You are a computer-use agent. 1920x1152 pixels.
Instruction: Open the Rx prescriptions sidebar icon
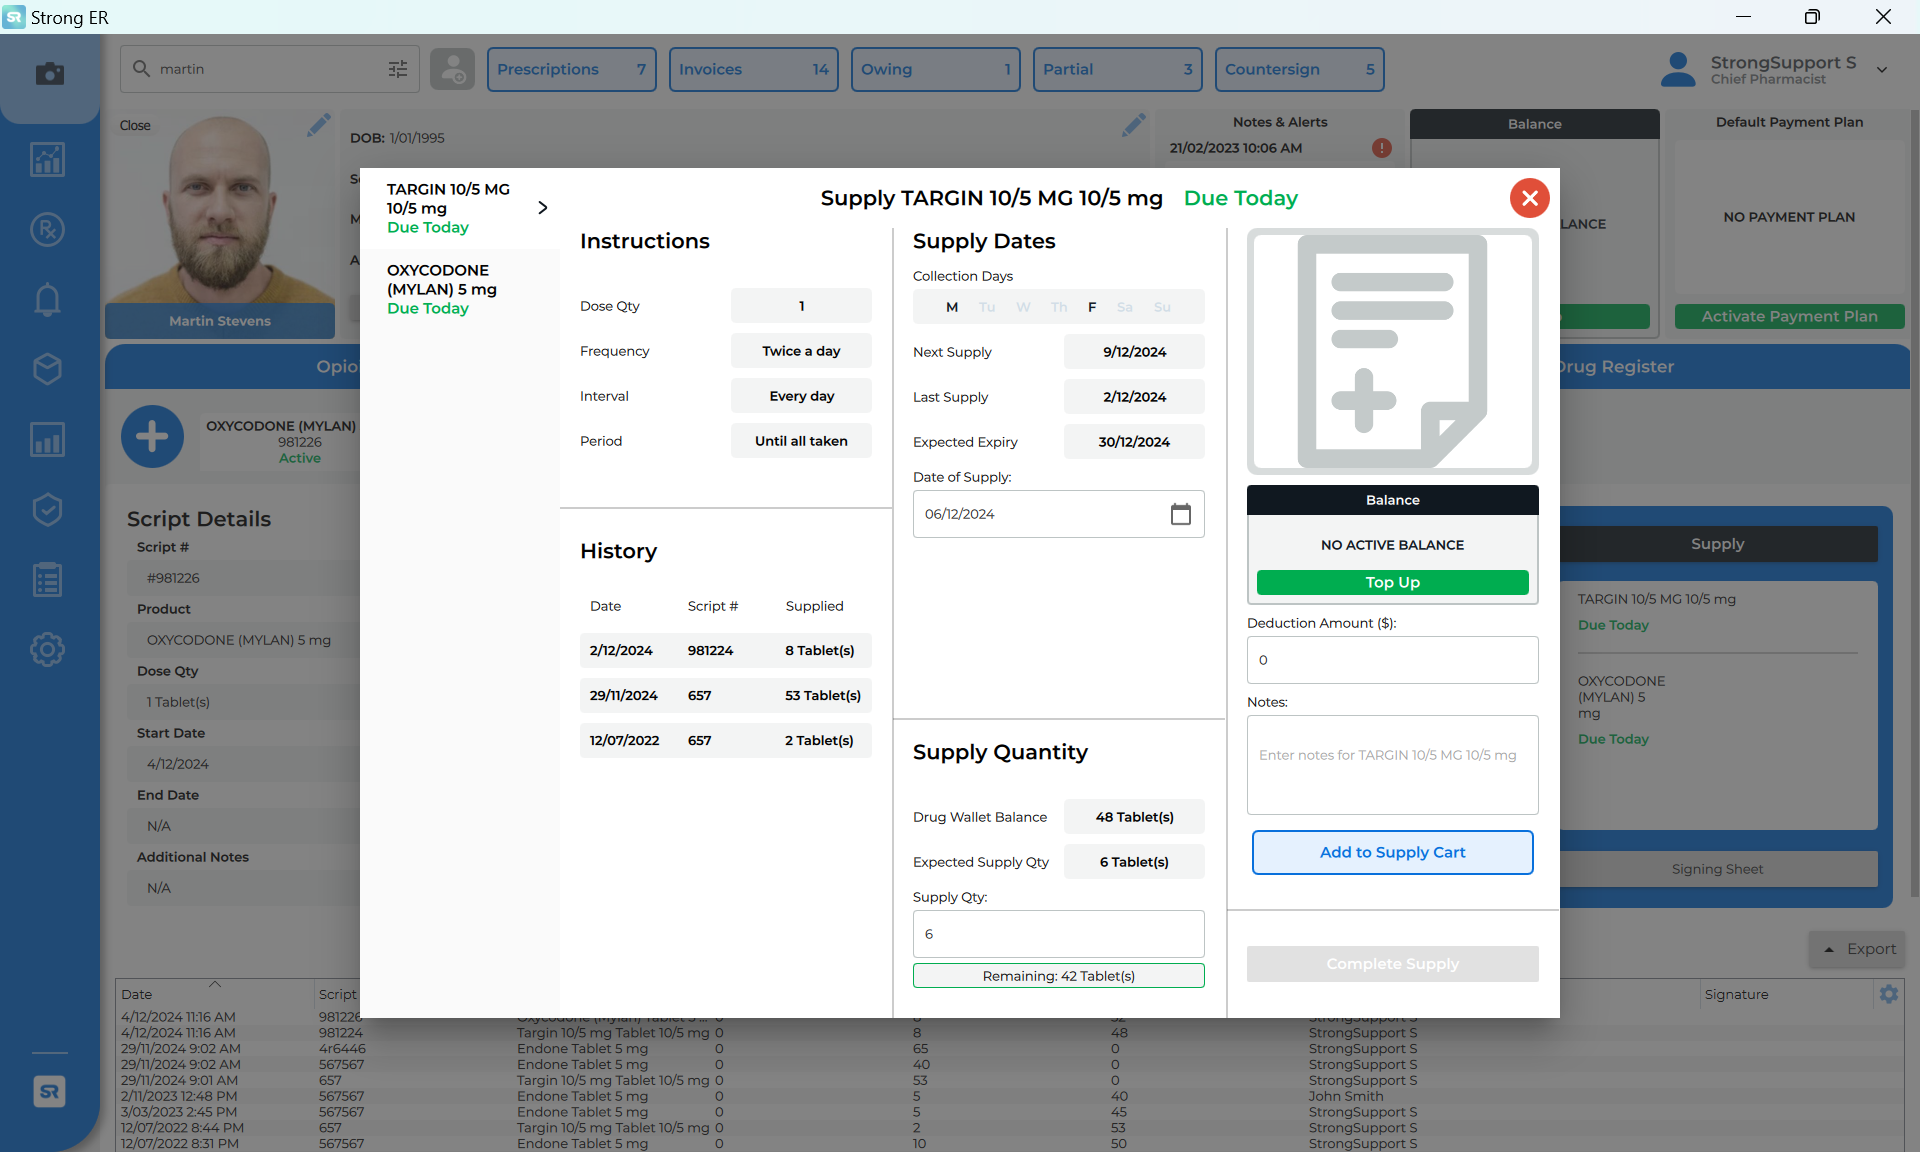coord(47,230)
